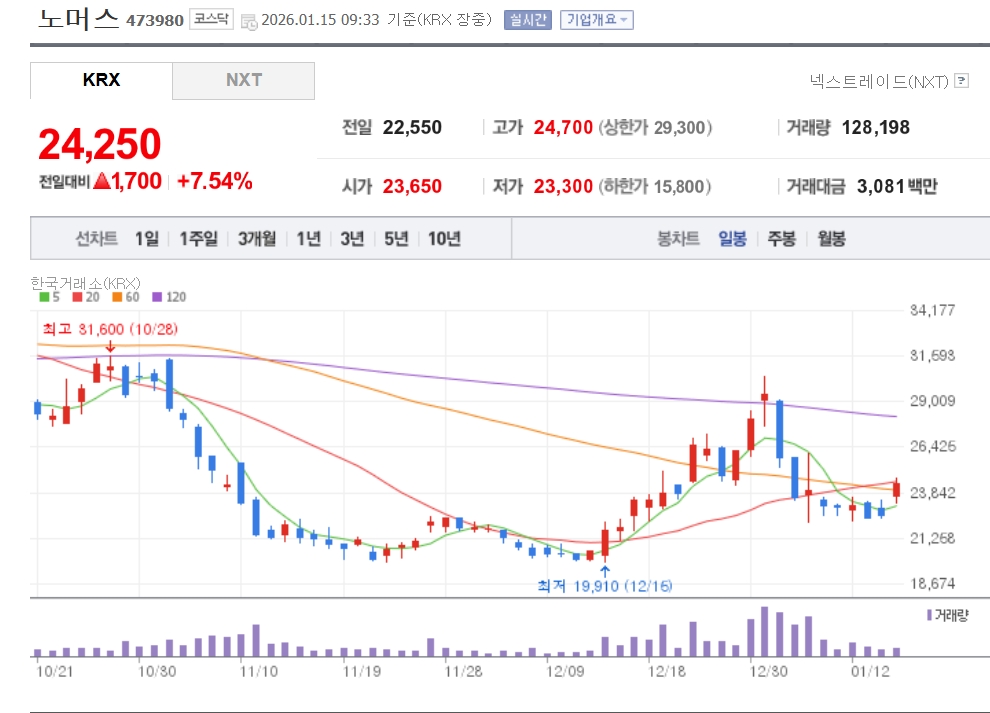Click the 12/30 date axis label
The width and height of the screenshot is (990, 713).
pyautogui.click(x=768, y=671)
